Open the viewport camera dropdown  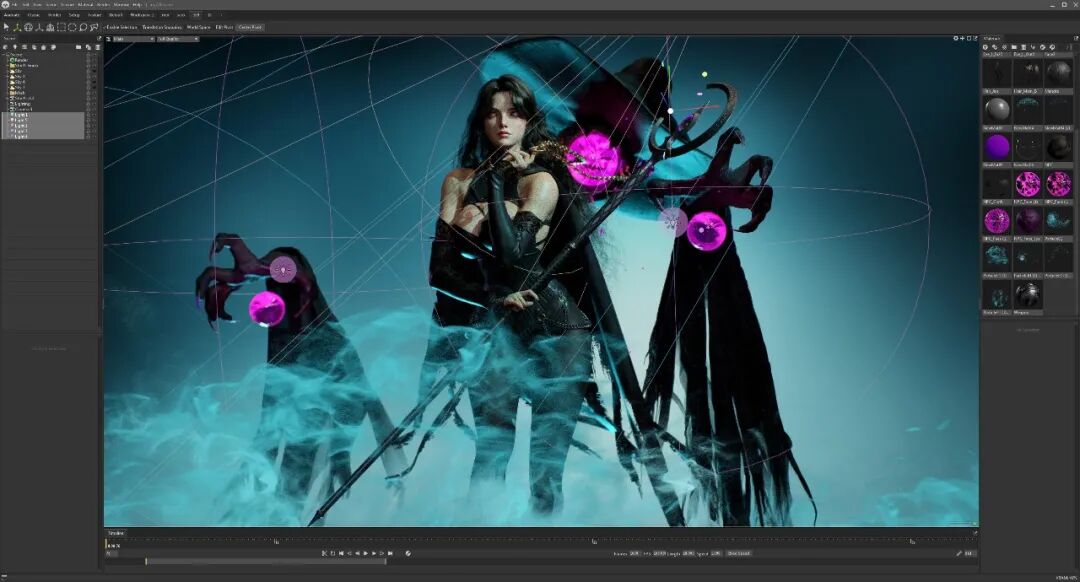click(133, 39)
